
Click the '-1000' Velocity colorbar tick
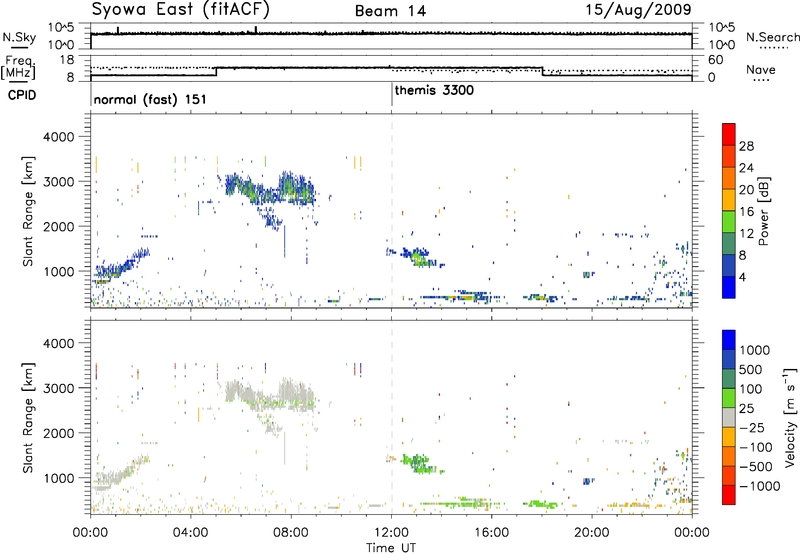[760, 486]
